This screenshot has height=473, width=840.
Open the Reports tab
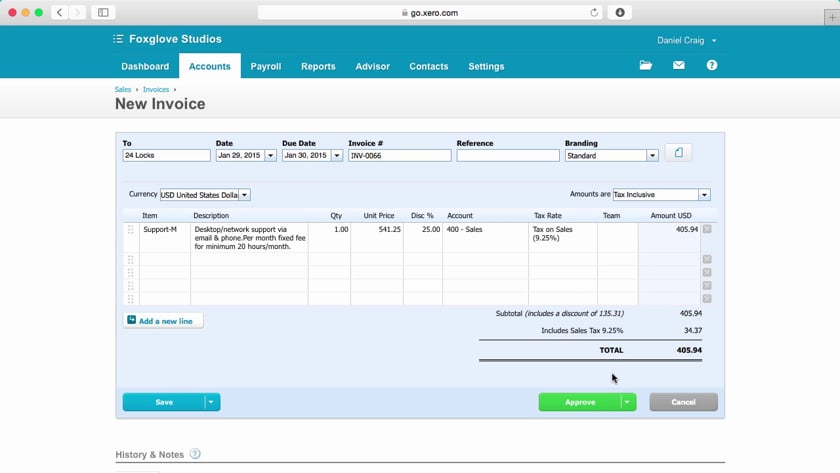coord(318,66)
